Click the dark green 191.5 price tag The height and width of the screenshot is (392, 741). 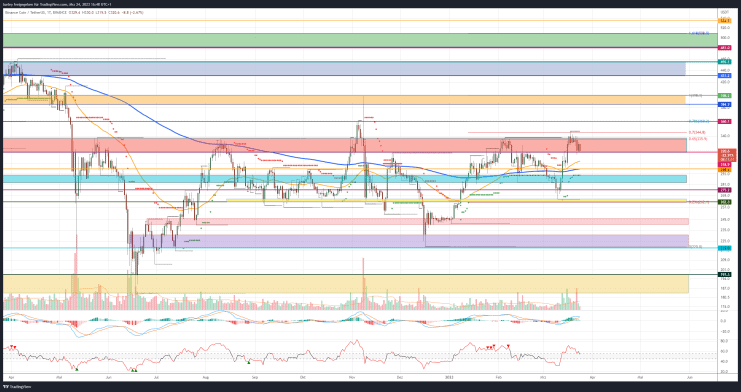724,274
